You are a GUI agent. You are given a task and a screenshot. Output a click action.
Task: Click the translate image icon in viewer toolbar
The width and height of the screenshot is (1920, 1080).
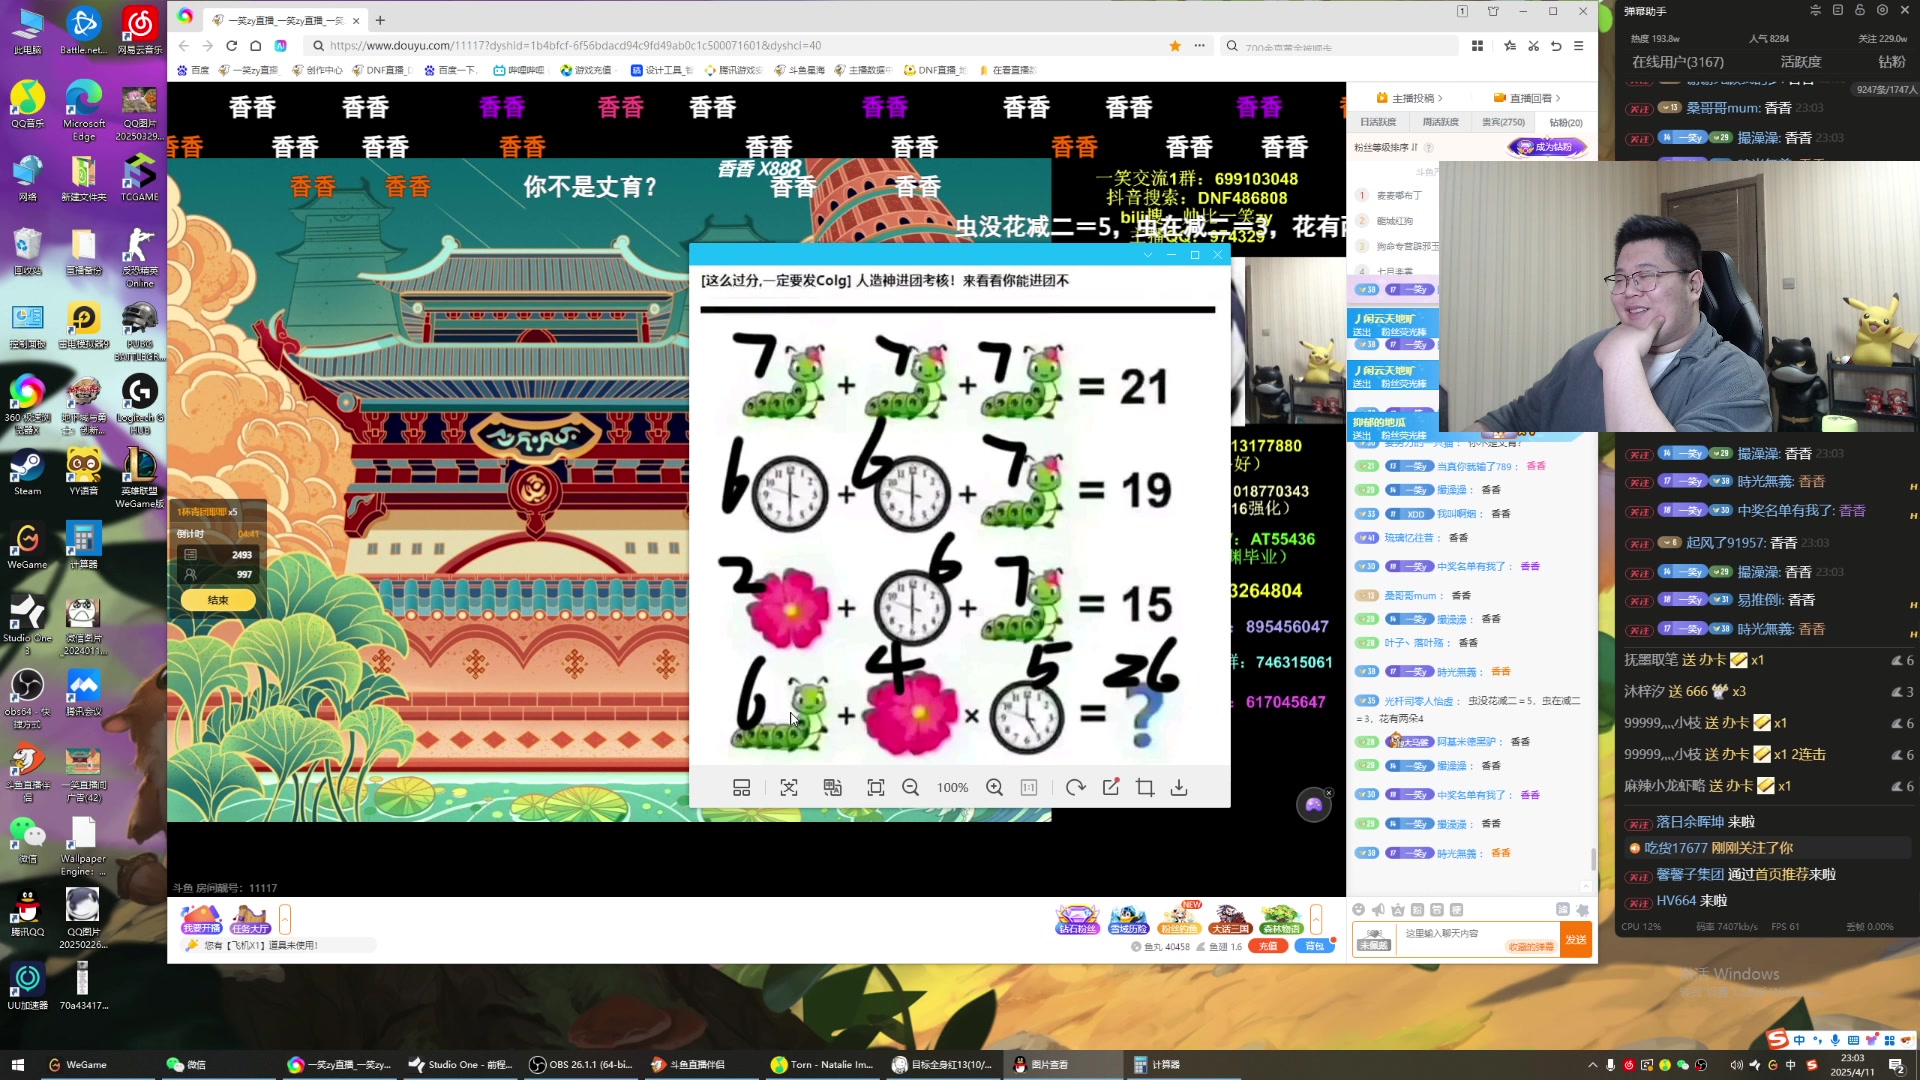[832, 788]
